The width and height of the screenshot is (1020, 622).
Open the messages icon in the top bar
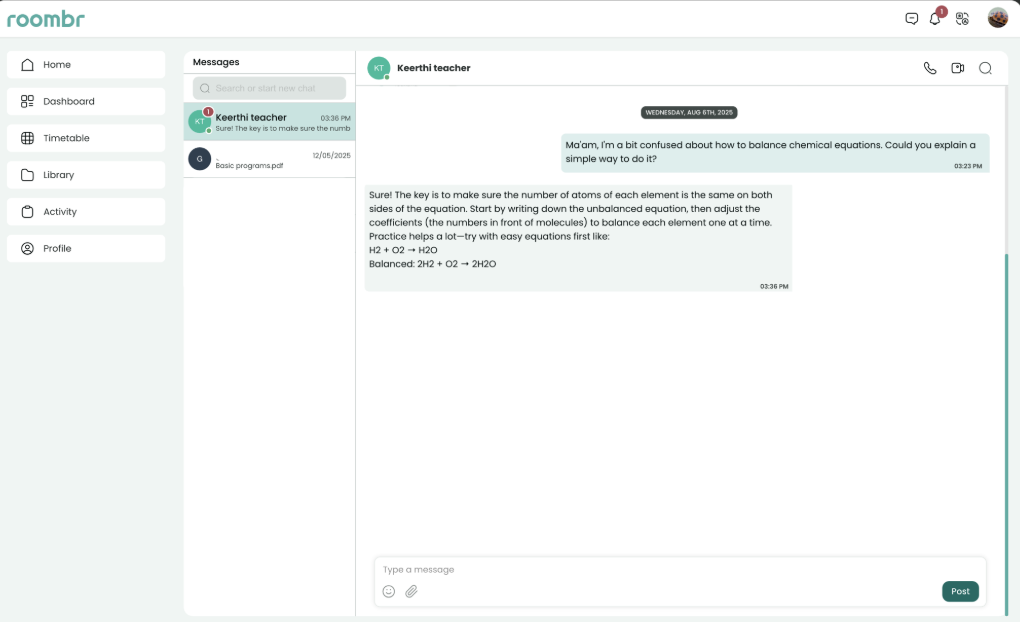pos(911,18)
